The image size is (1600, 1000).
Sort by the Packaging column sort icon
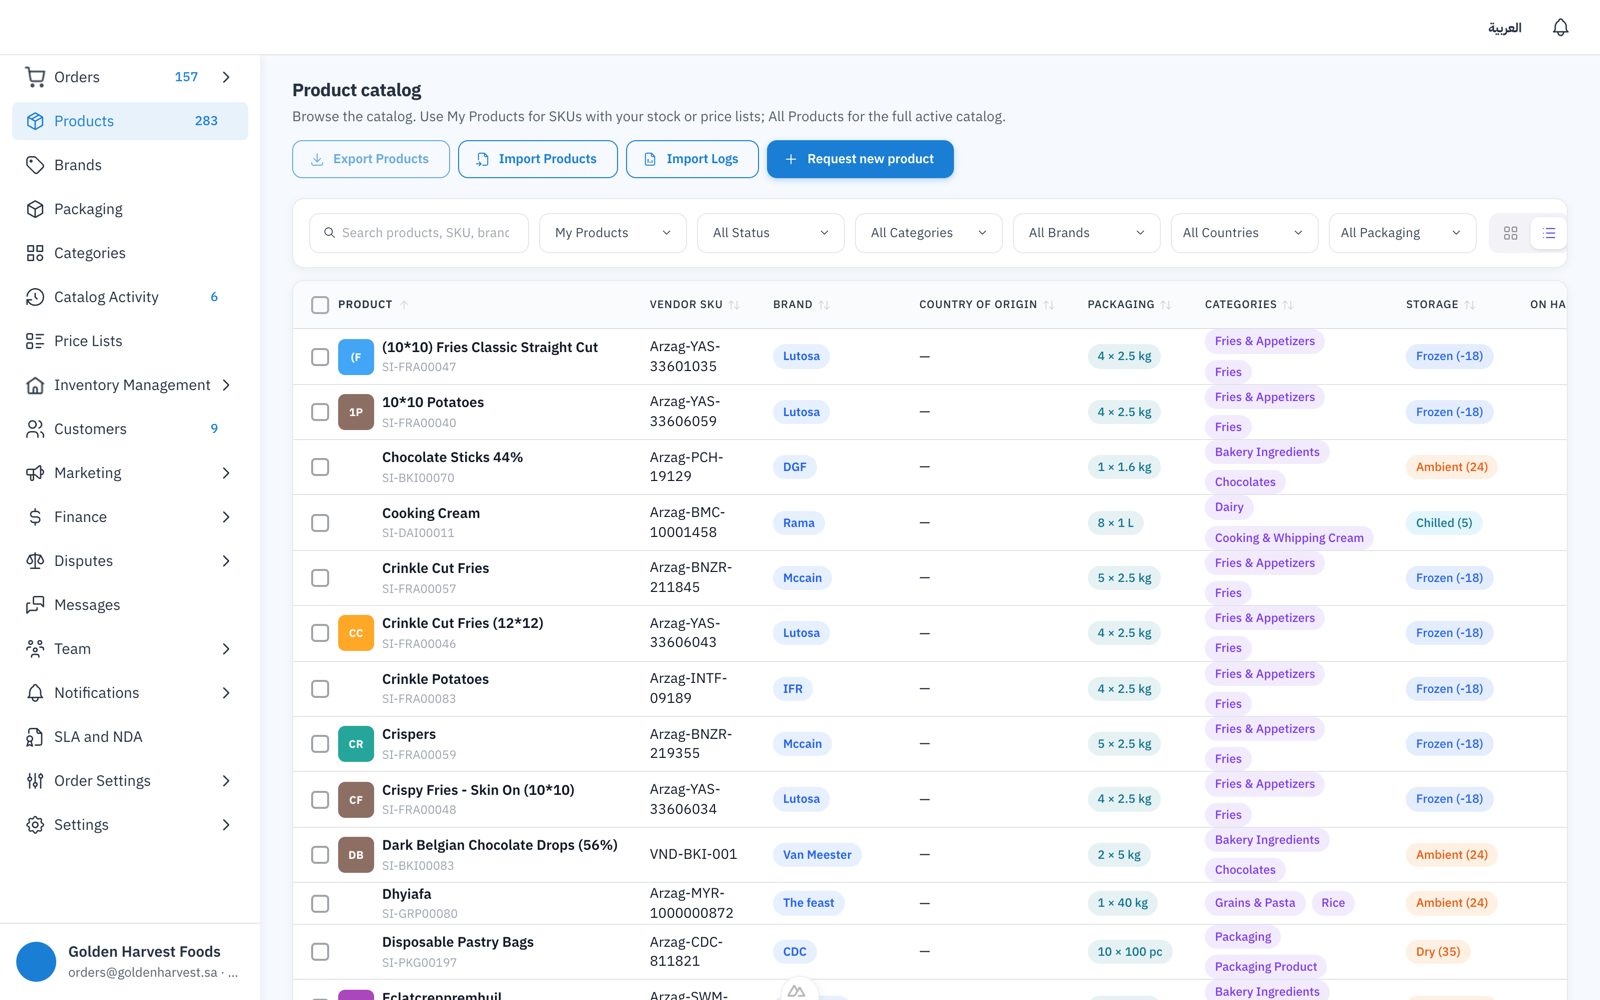[1166, 305]
